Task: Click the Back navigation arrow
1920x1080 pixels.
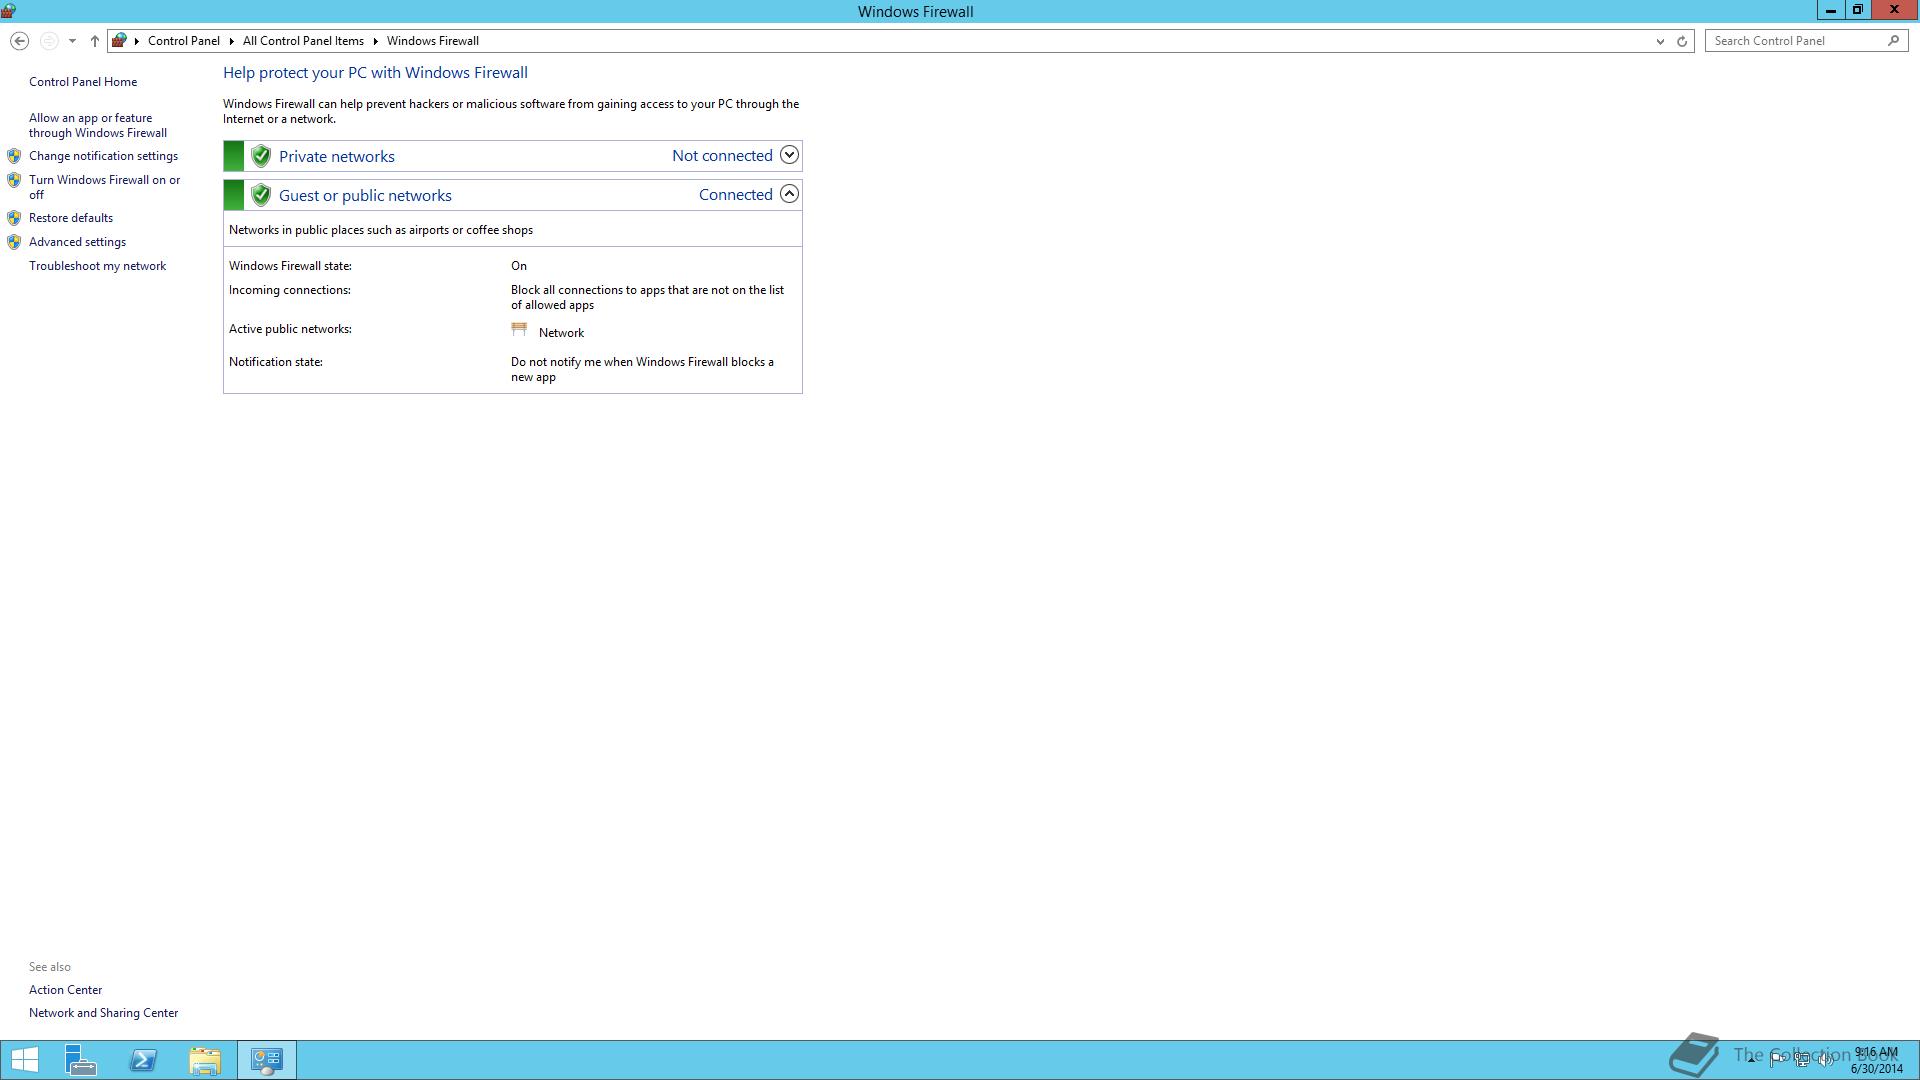Action: tap(19, 41)
